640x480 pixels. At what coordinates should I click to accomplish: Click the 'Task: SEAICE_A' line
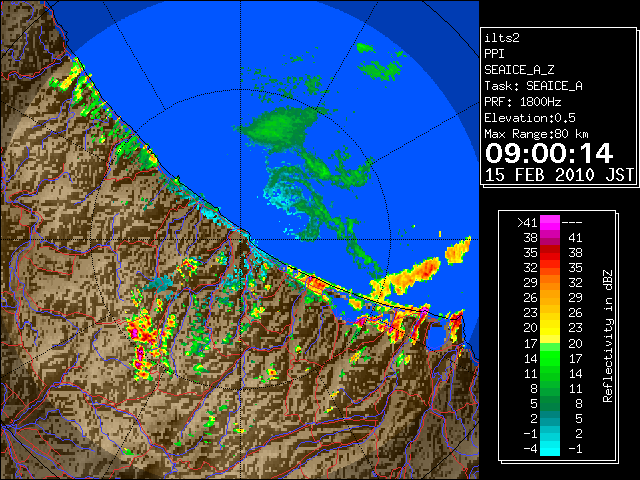tap(533, 86)
